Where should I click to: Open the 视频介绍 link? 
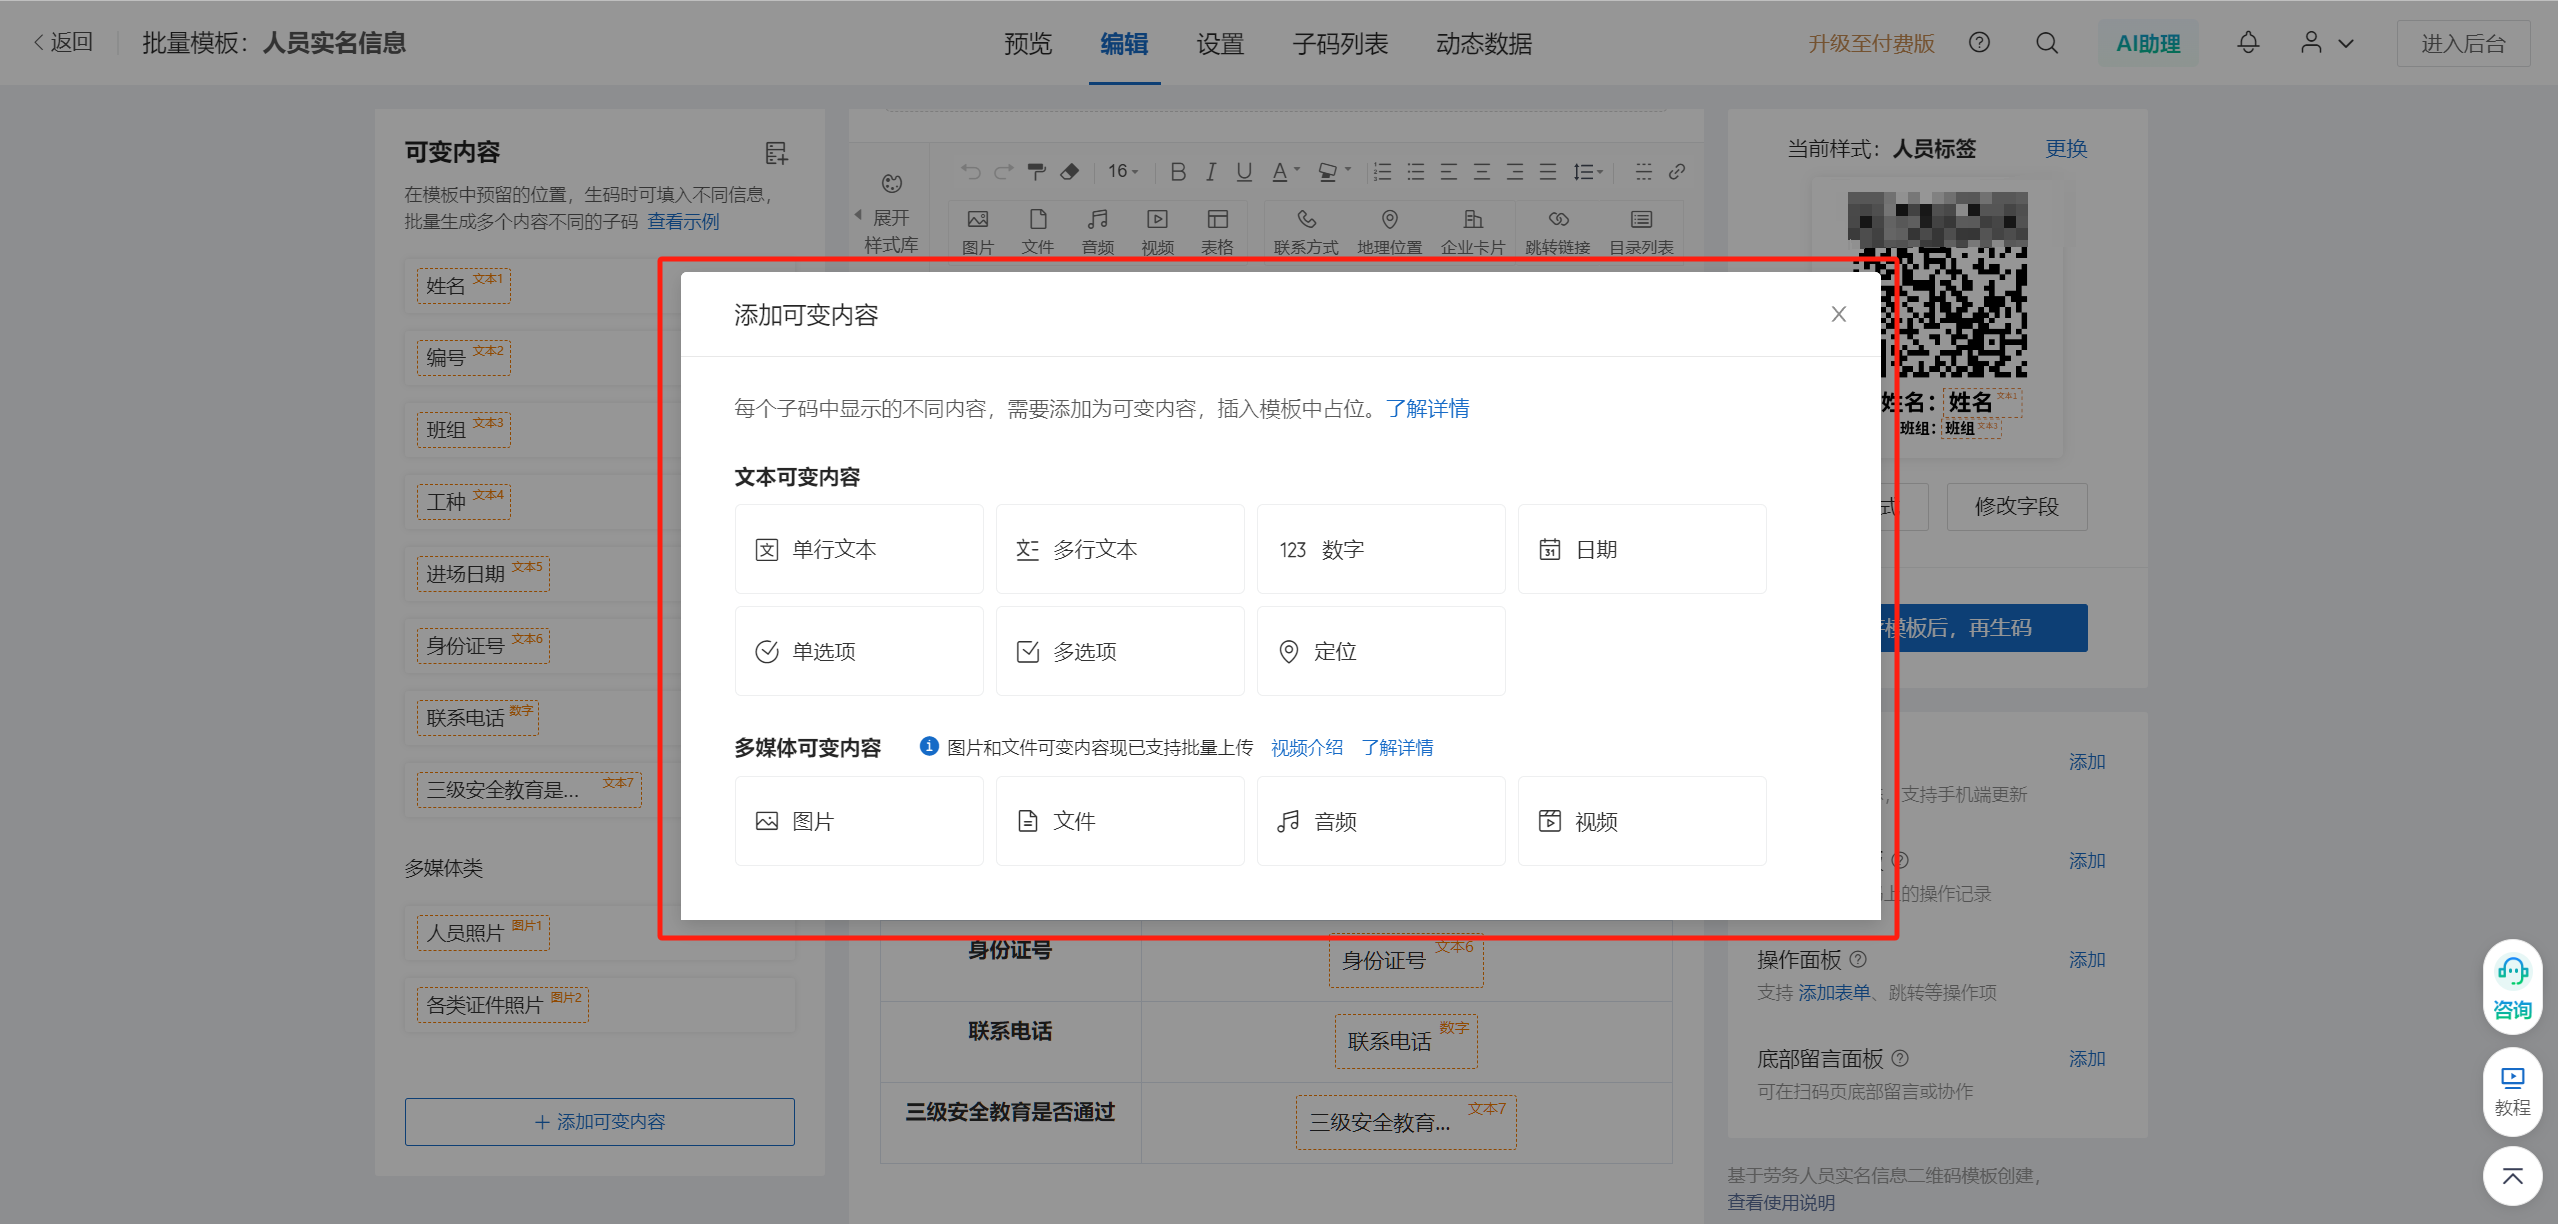tap(1307, 748)
